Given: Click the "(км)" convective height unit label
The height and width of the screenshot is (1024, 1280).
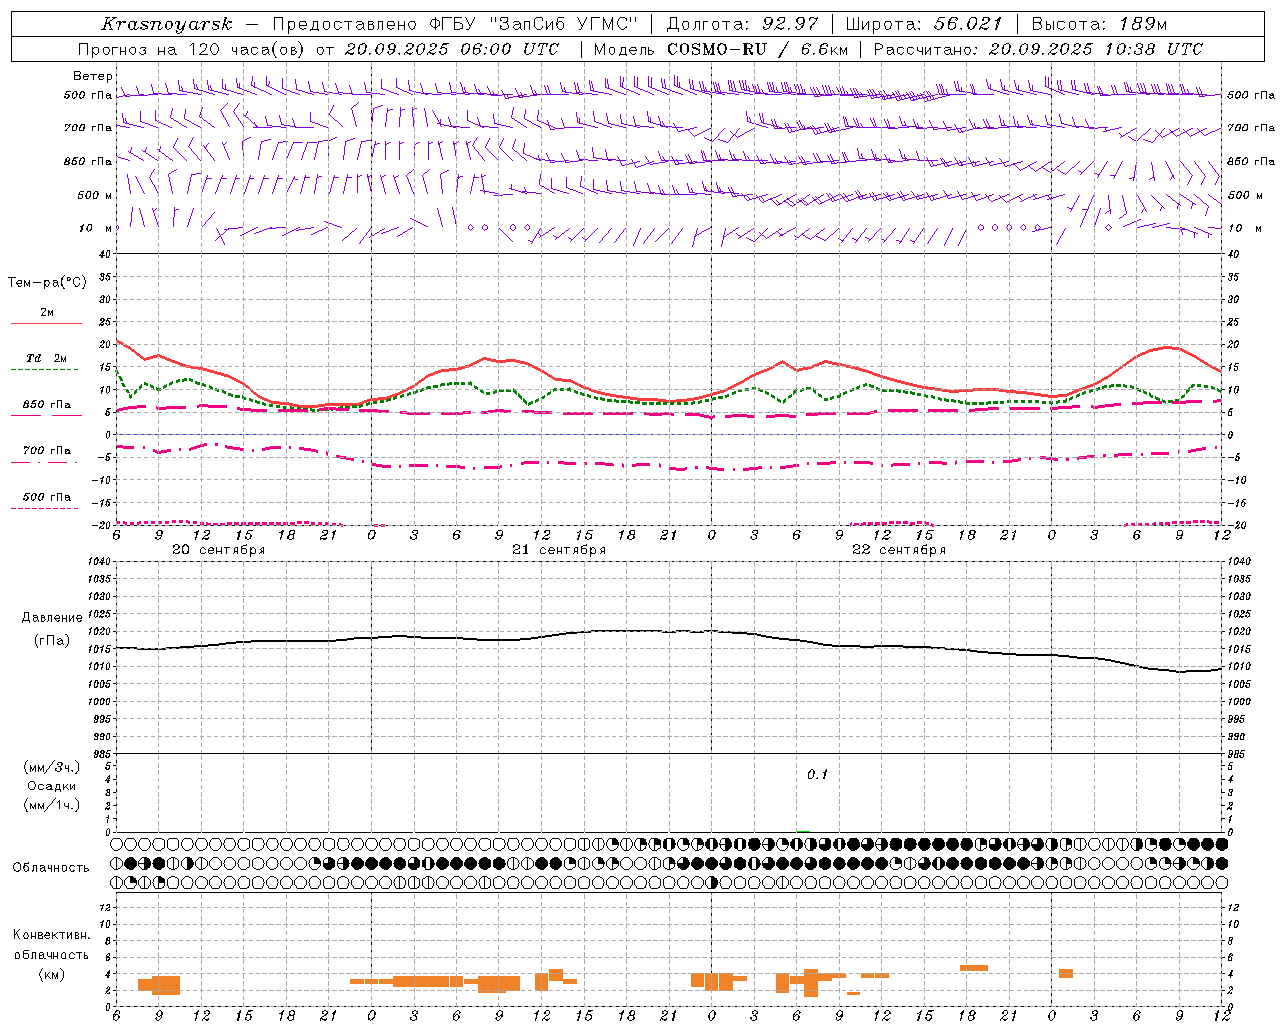Looking at the screenshot, I should click(51, 974).
